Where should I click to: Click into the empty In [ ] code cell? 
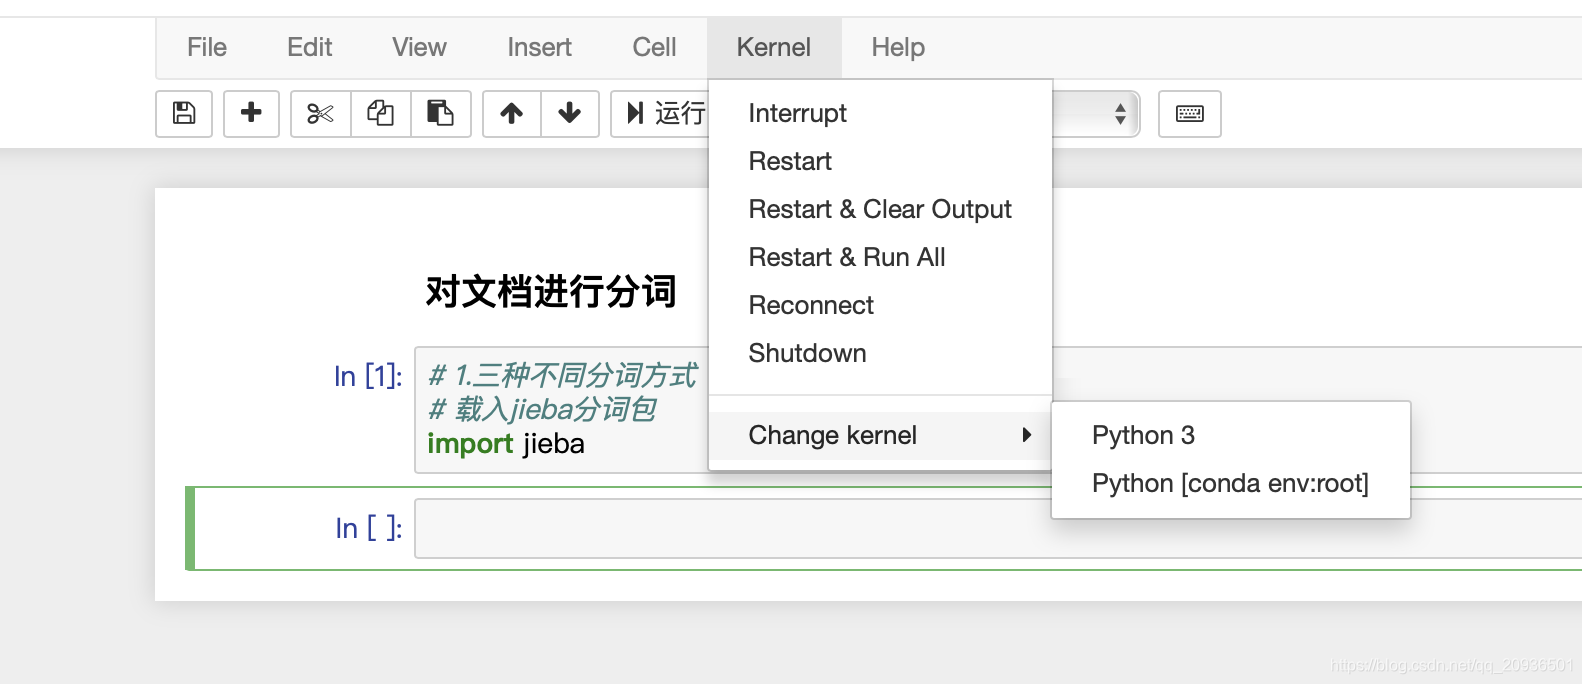(x=998, y=528)
